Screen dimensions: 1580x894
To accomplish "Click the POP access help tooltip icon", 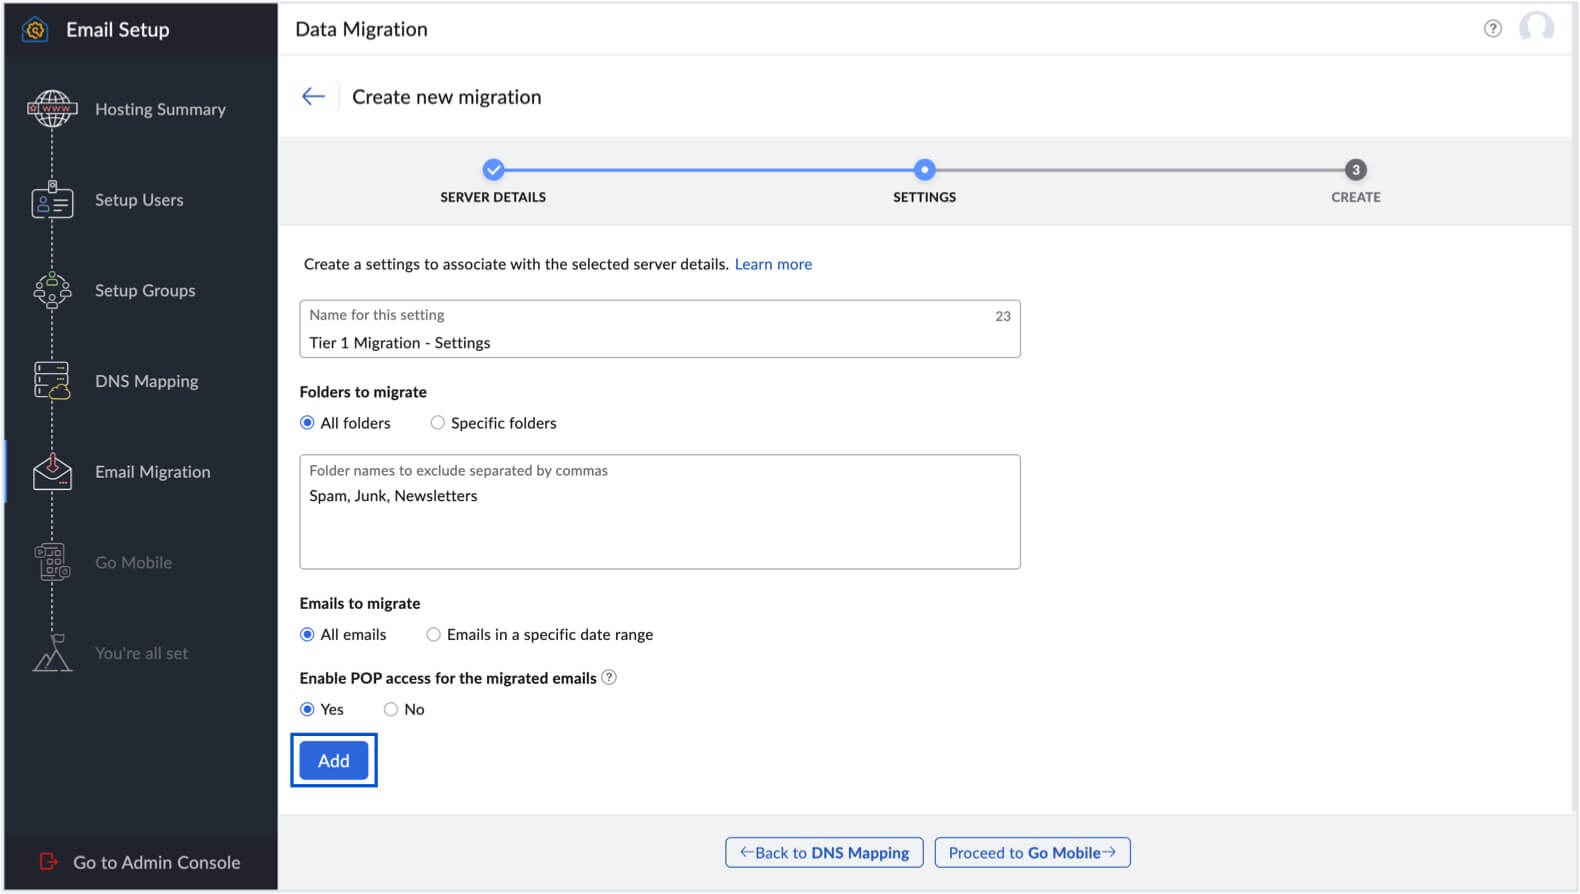I will [609, 678].
